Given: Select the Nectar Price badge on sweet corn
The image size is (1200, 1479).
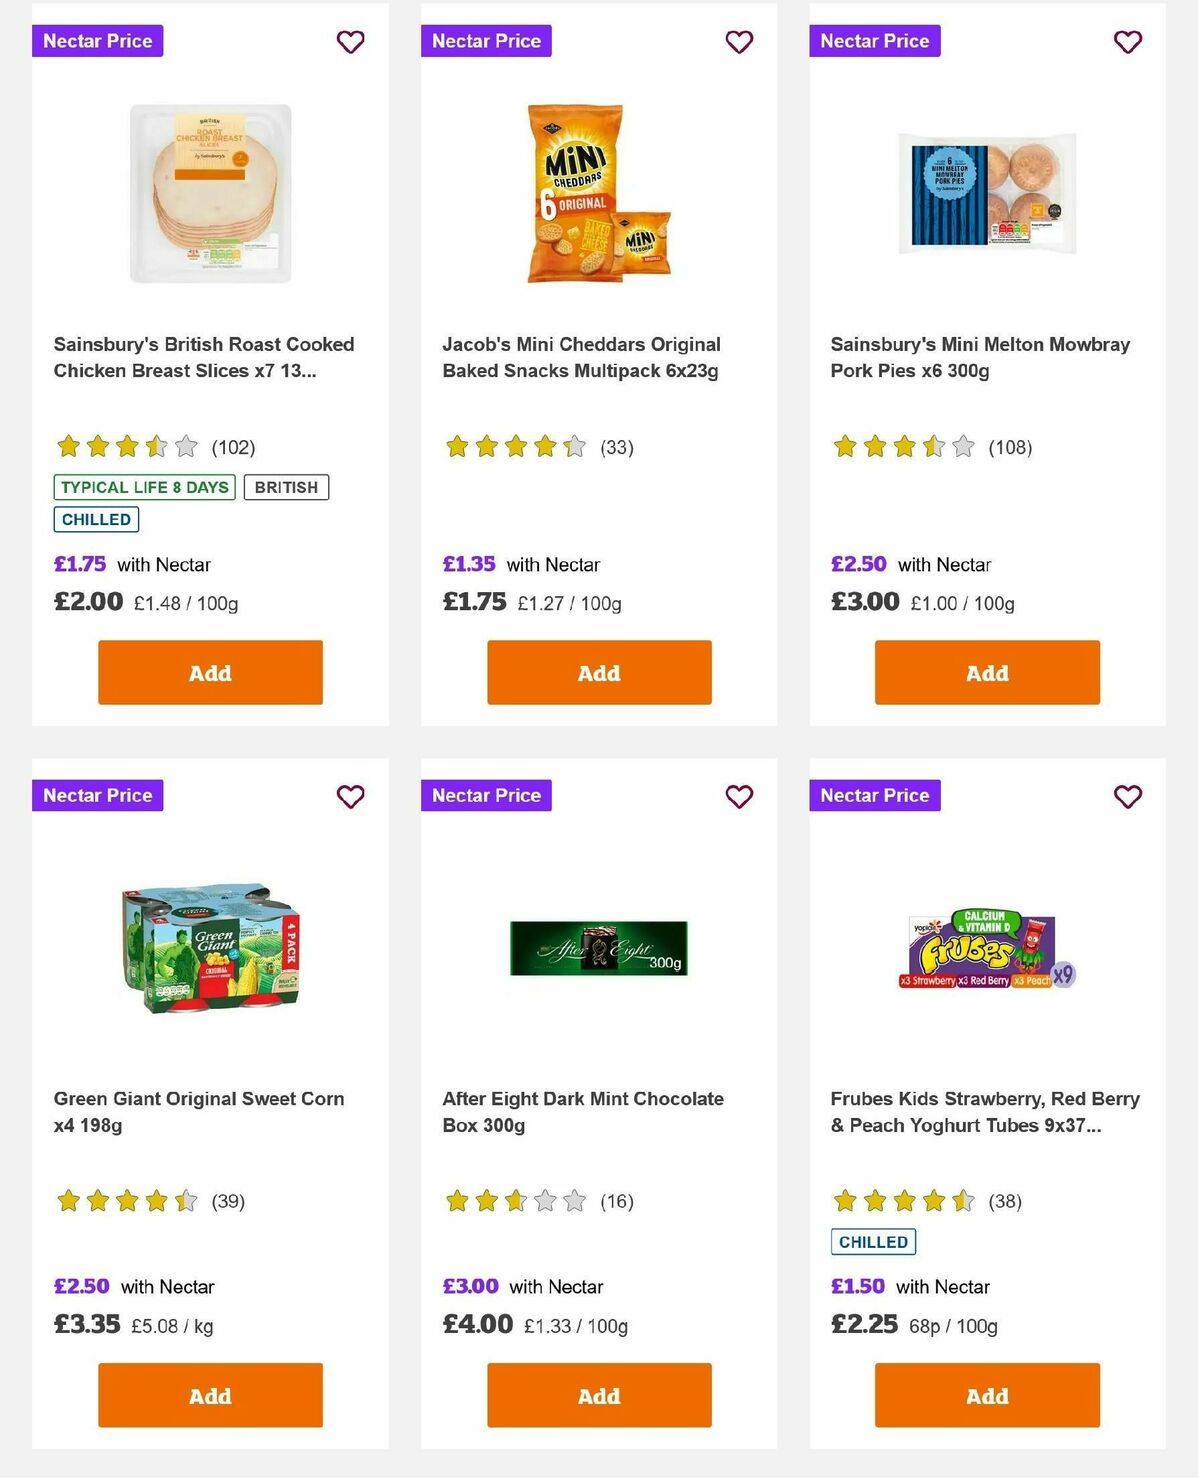Looking at the screenshot, I should pos(97,796).
